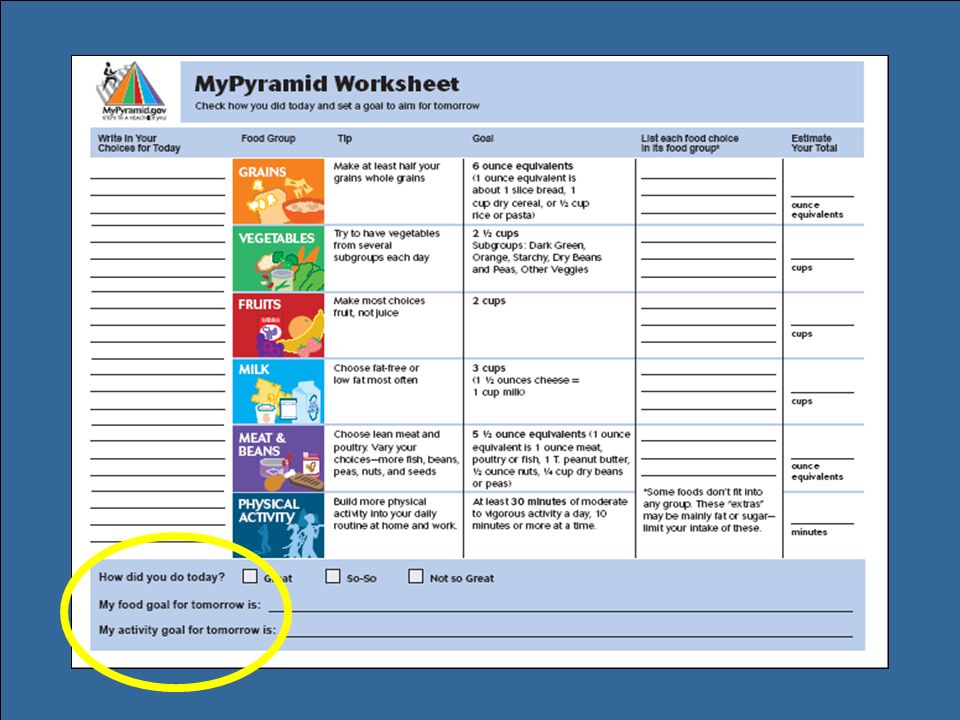Click 'Choose lean meat and poultry' tip

(396, 453)
